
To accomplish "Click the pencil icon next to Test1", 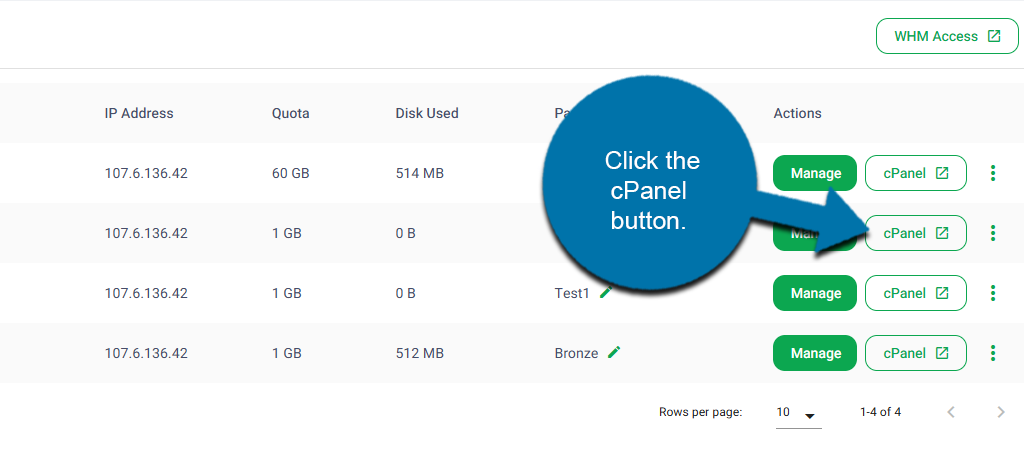I will coord(606,293).
